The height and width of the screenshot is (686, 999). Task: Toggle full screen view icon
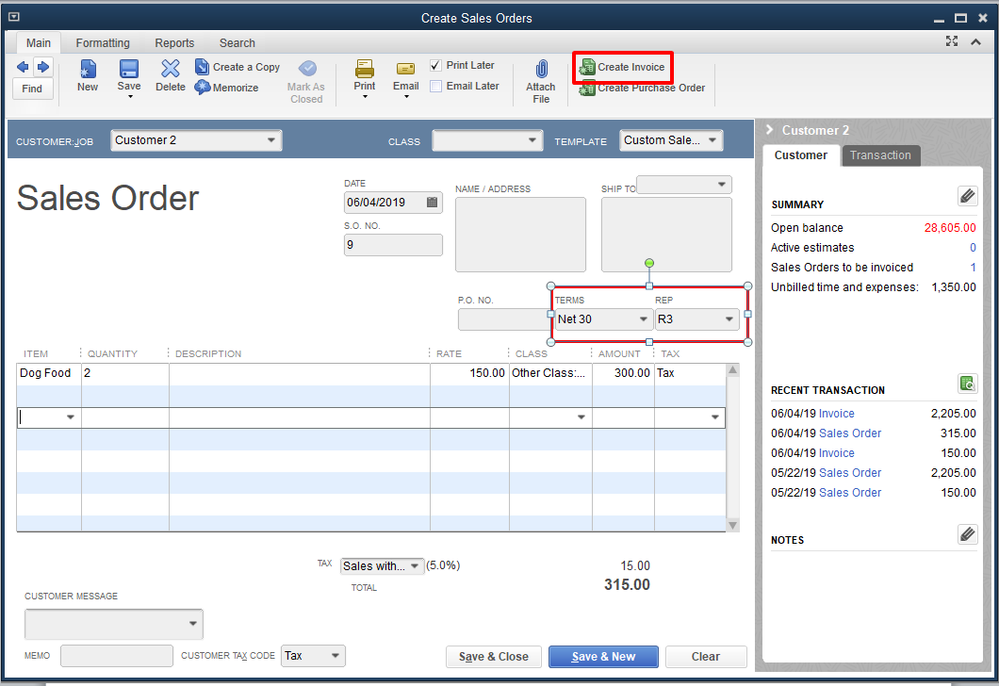pos(952,41)
